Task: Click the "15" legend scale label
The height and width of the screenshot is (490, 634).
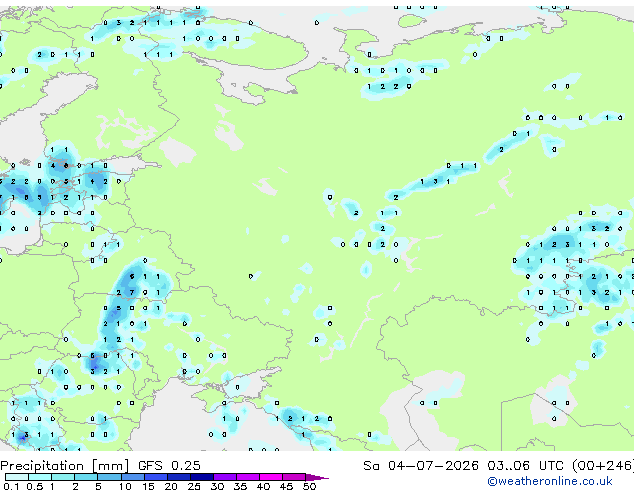Action: (148, 486)
